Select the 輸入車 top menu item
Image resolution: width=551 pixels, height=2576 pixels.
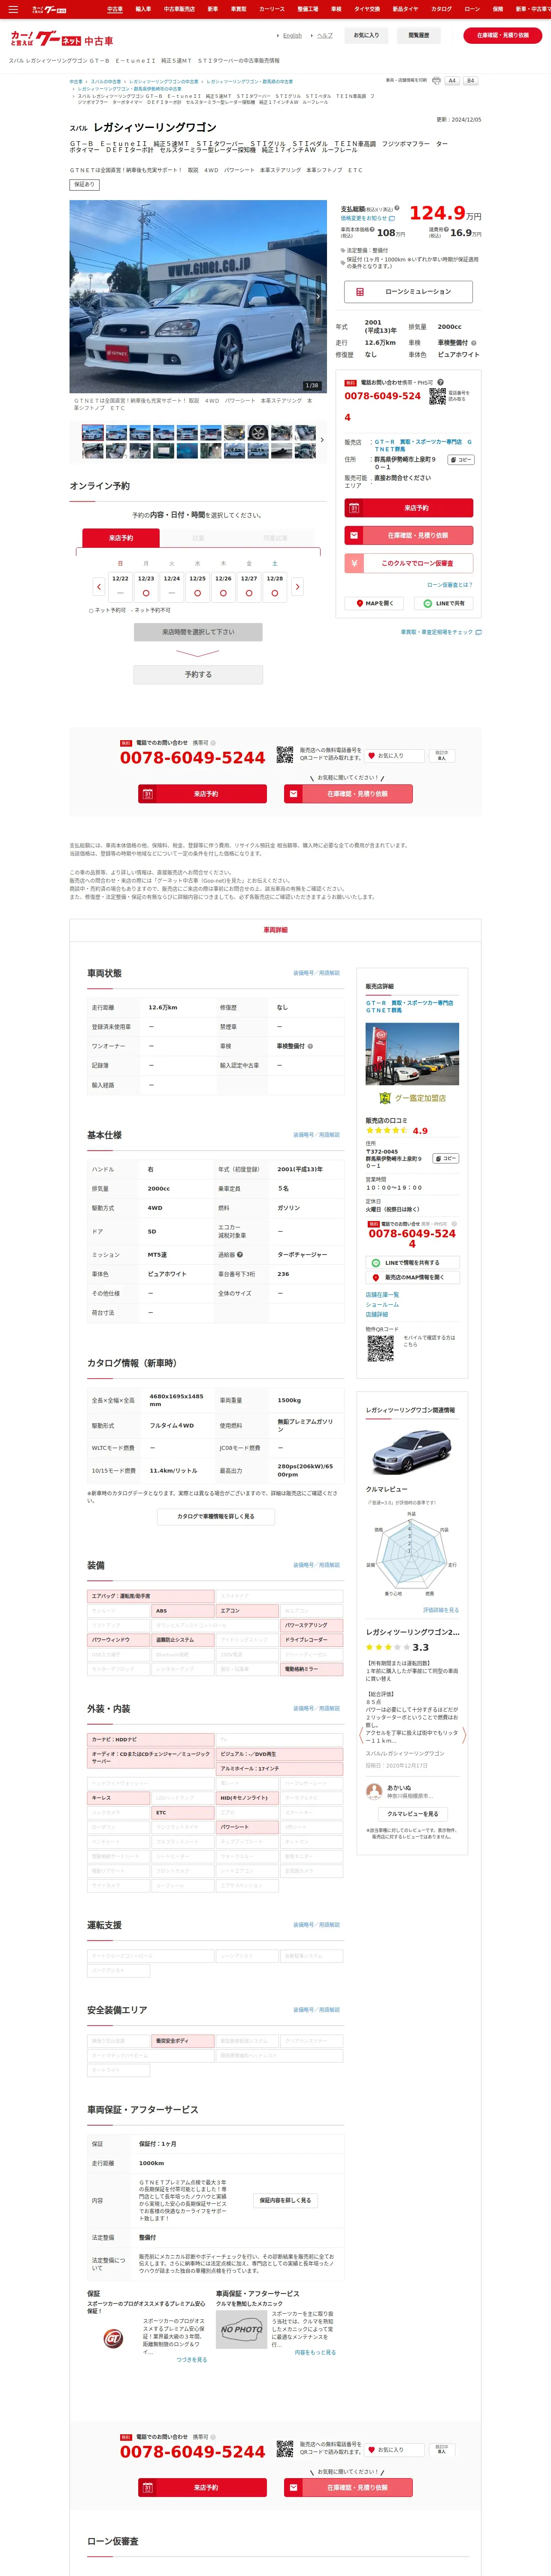pyautogui.click(x=143, y=9)
